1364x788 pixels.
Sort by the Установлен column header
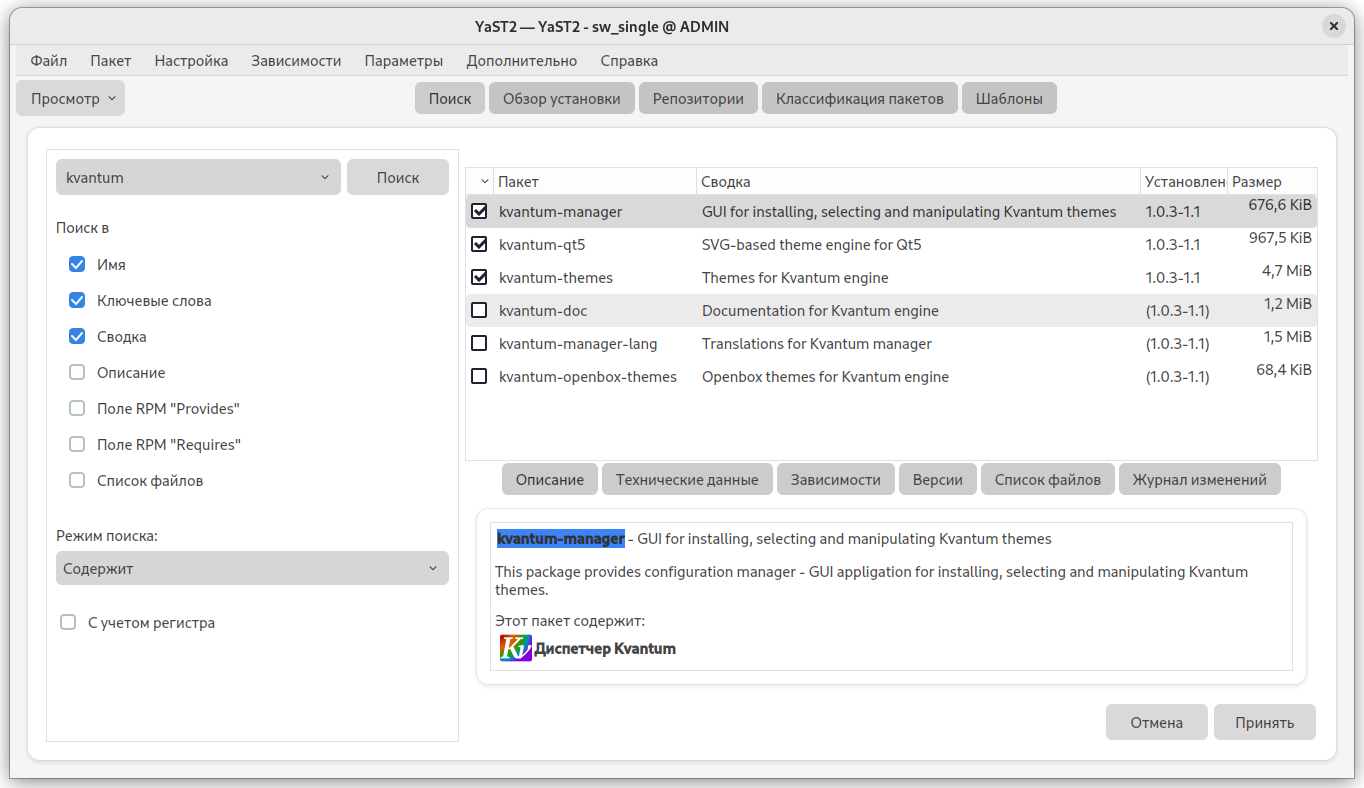(1184, 182)
